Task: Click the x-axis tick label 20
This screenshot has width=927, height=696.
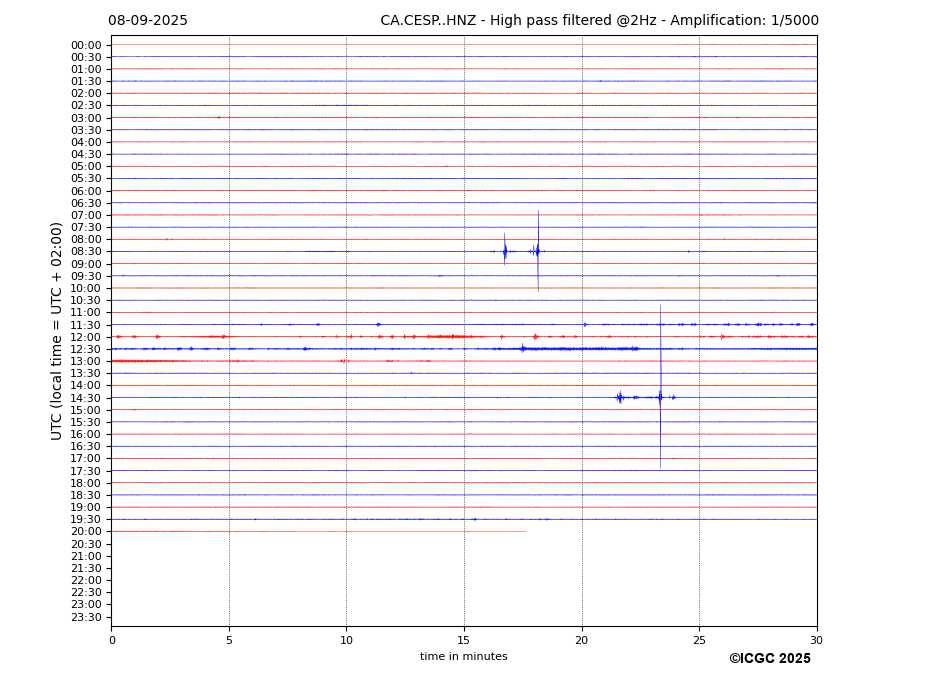Action: pos(582,640)
